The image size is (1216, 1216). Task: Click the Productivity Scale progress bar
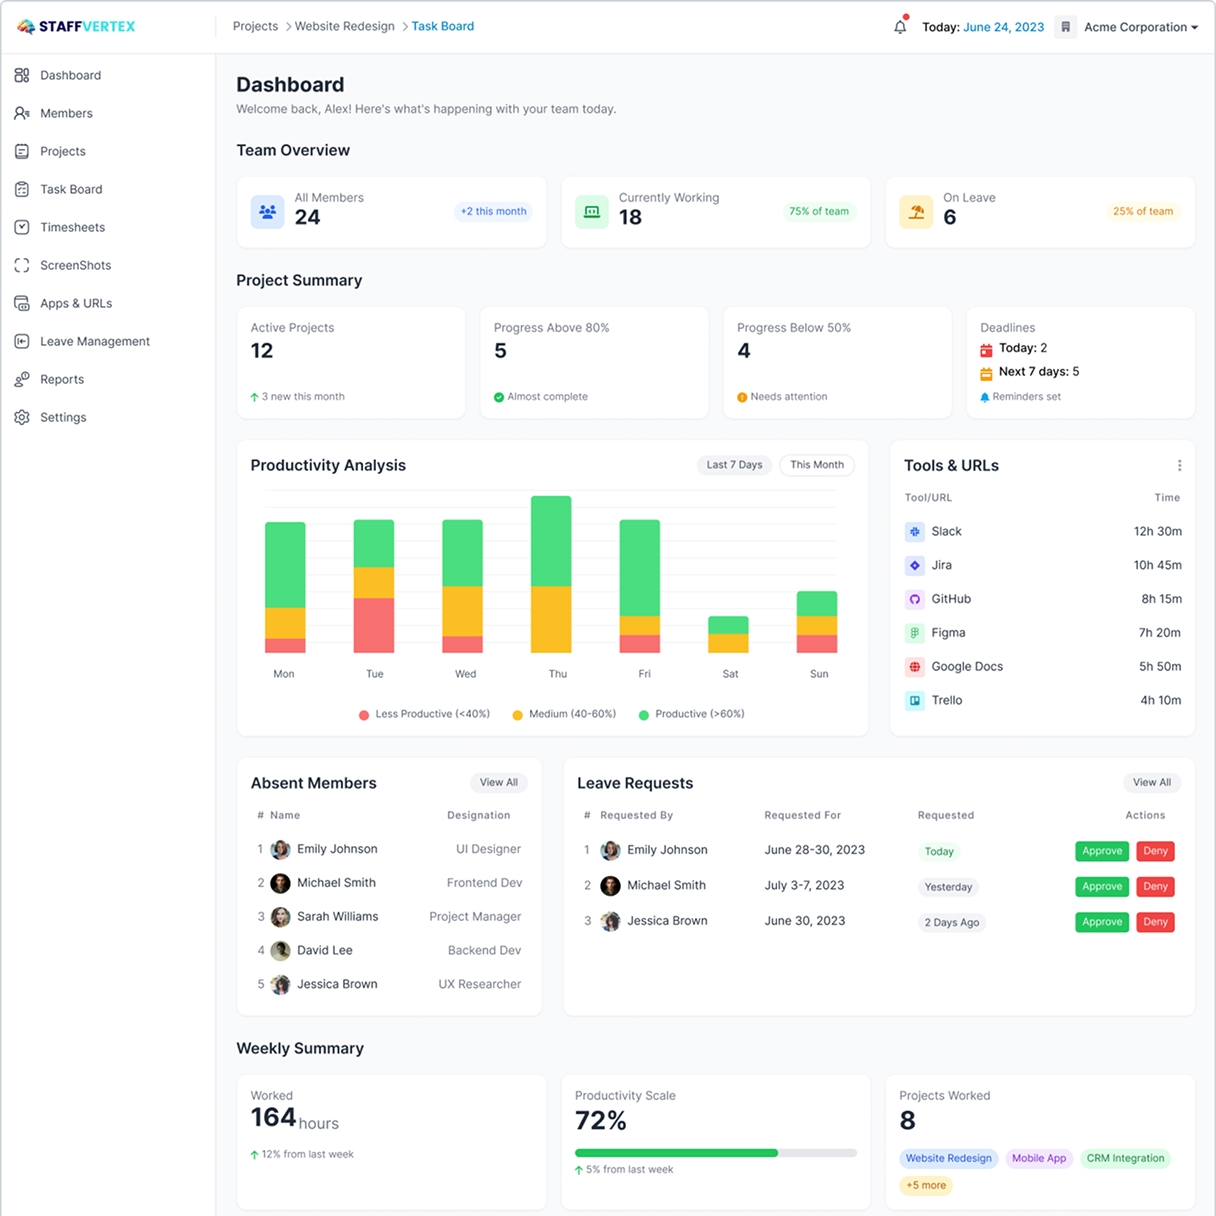715,1153
